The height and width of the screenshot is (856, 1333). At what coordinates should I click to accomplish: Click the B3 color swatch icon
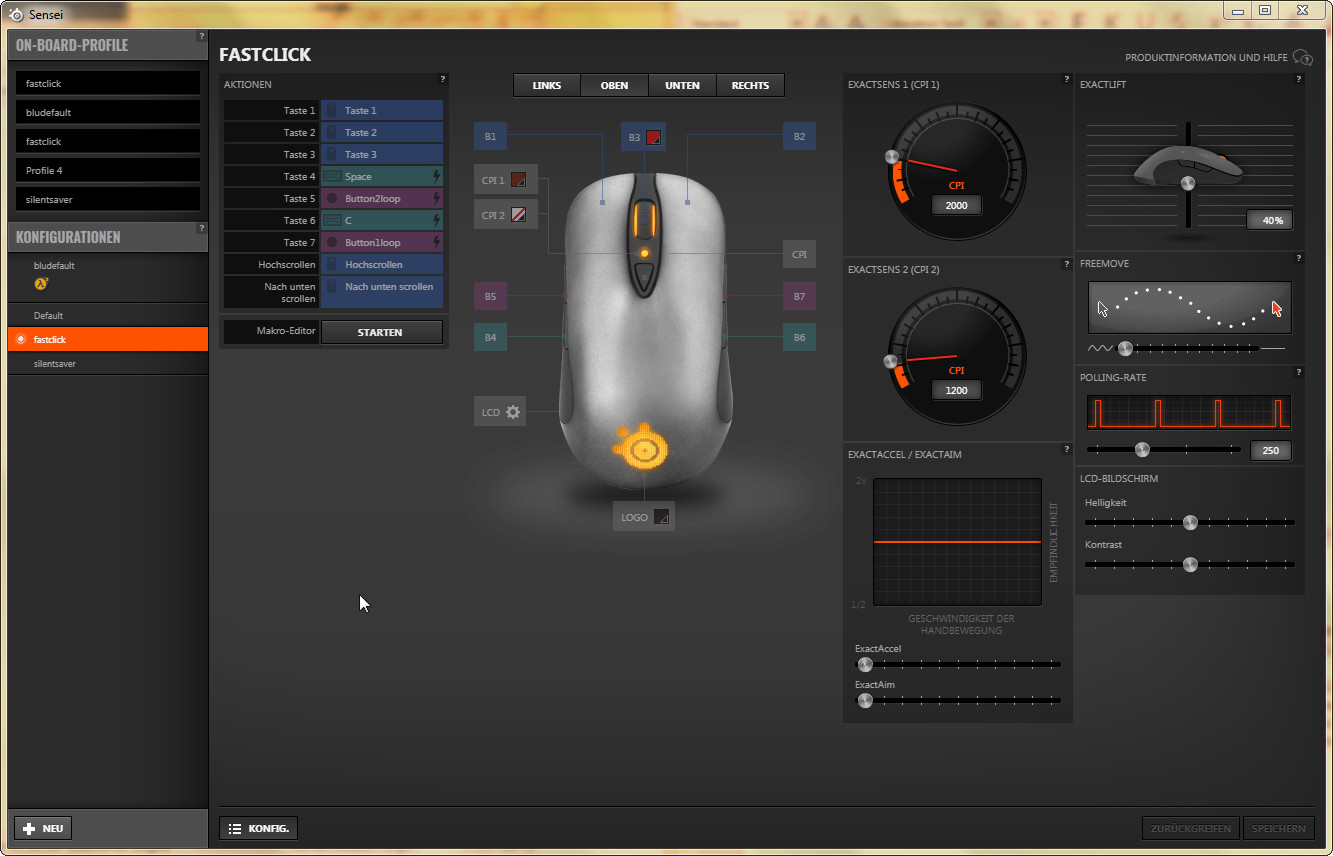[x=654, y=137]
